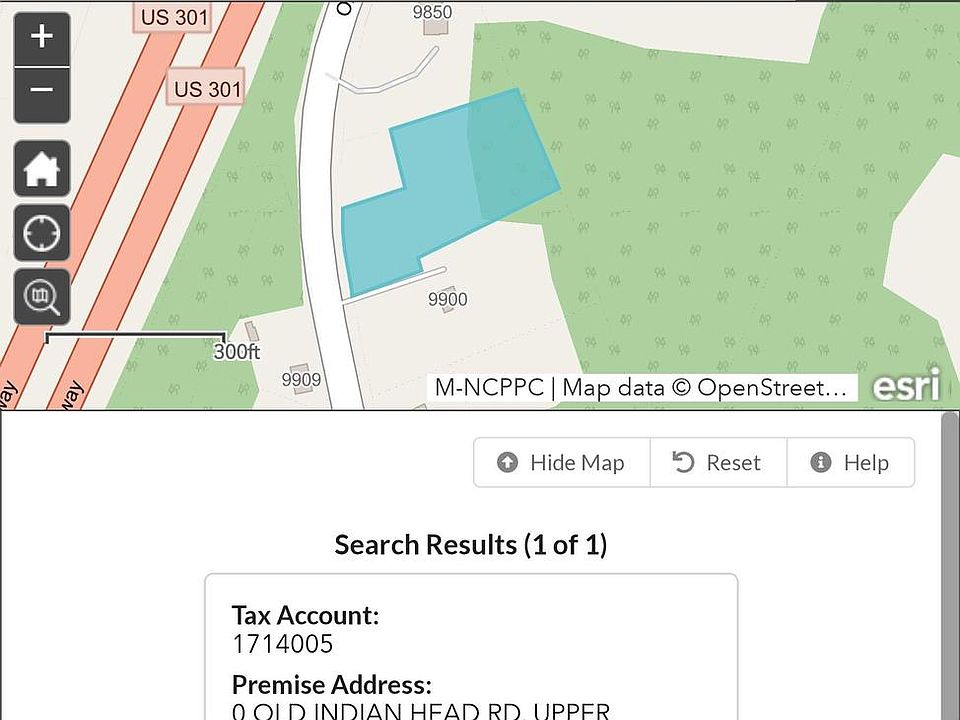Screen dimensions: 960x720
Task: Select the building labeled 9909
Action: (300, 379)
